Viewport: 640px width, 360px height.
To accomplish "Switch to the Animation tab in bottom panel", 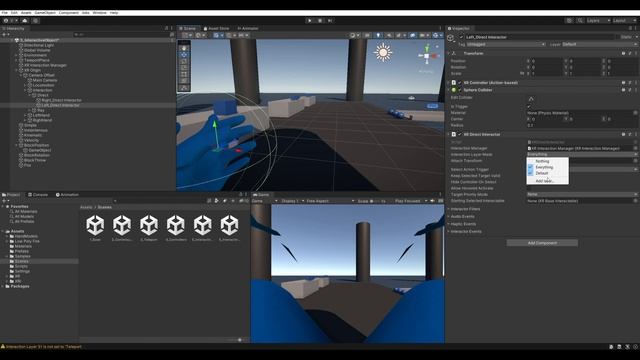I will tap(67, 195).
